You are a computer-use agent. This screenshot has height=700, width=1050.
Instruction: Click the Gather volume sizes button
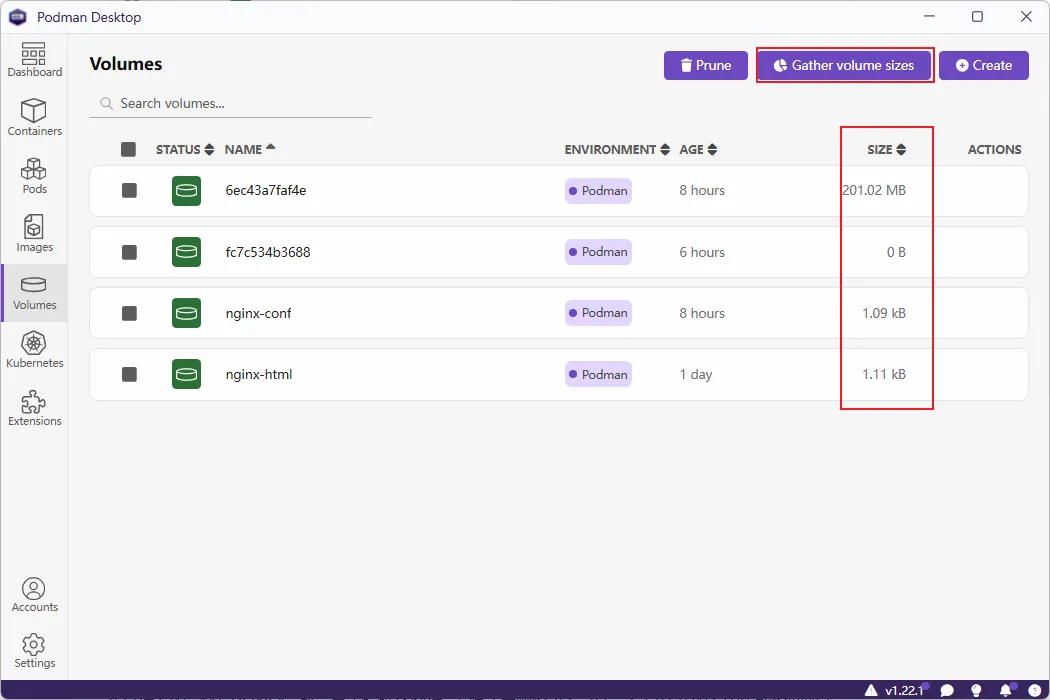(x=844, y=65)
